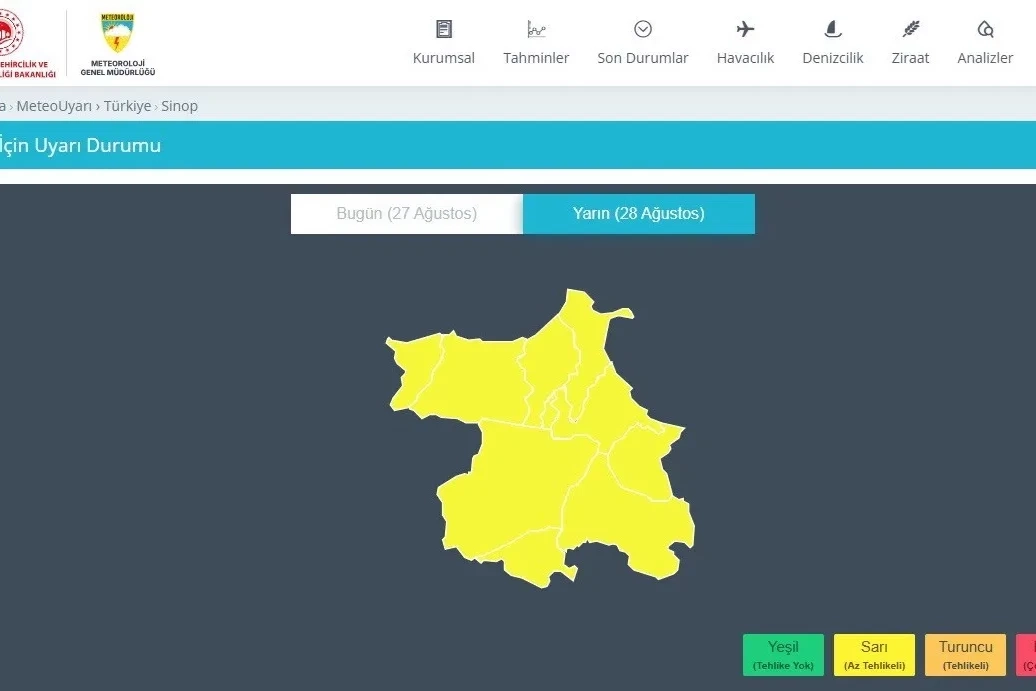1036x691 pixels.
Task: Go to MeteoUyarı breadcrumb link
Action: 54,106
